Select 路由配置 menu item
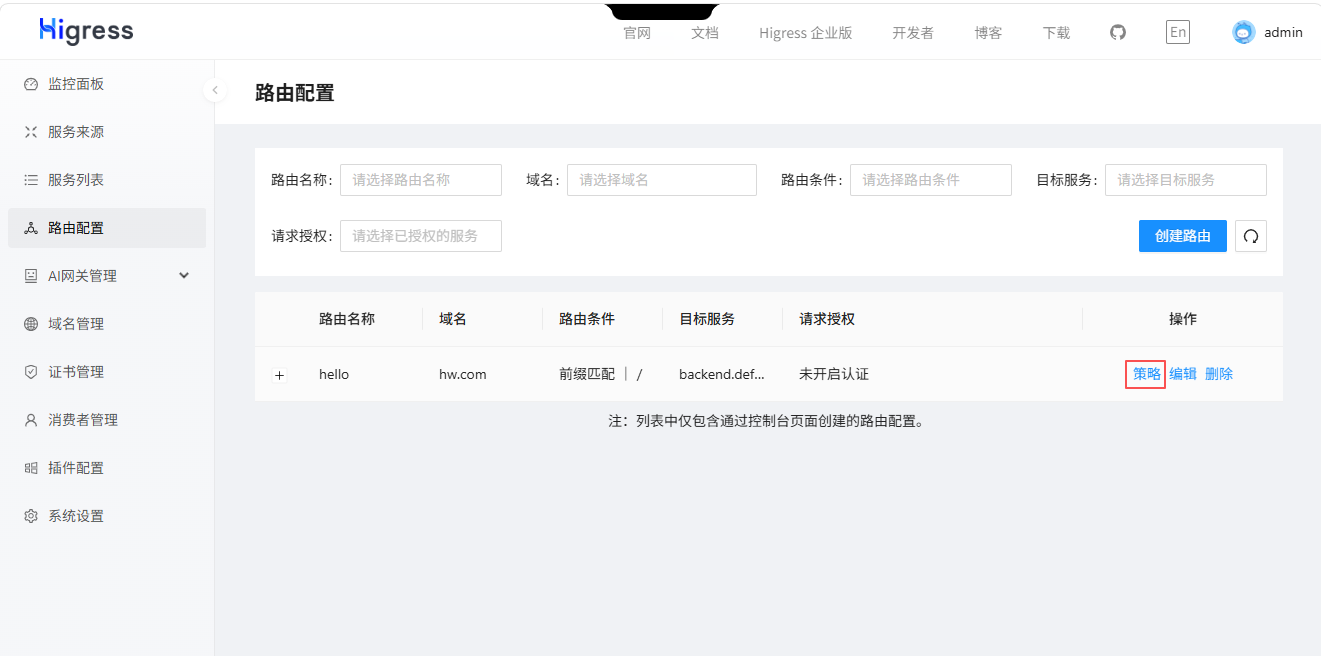This screenshot has width=1321, height=656. point(107,228)
